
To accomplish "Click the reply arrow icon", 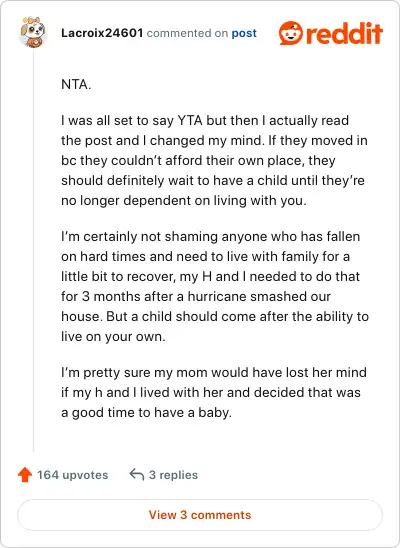I will pyautogui.click(x=137, y=475).
